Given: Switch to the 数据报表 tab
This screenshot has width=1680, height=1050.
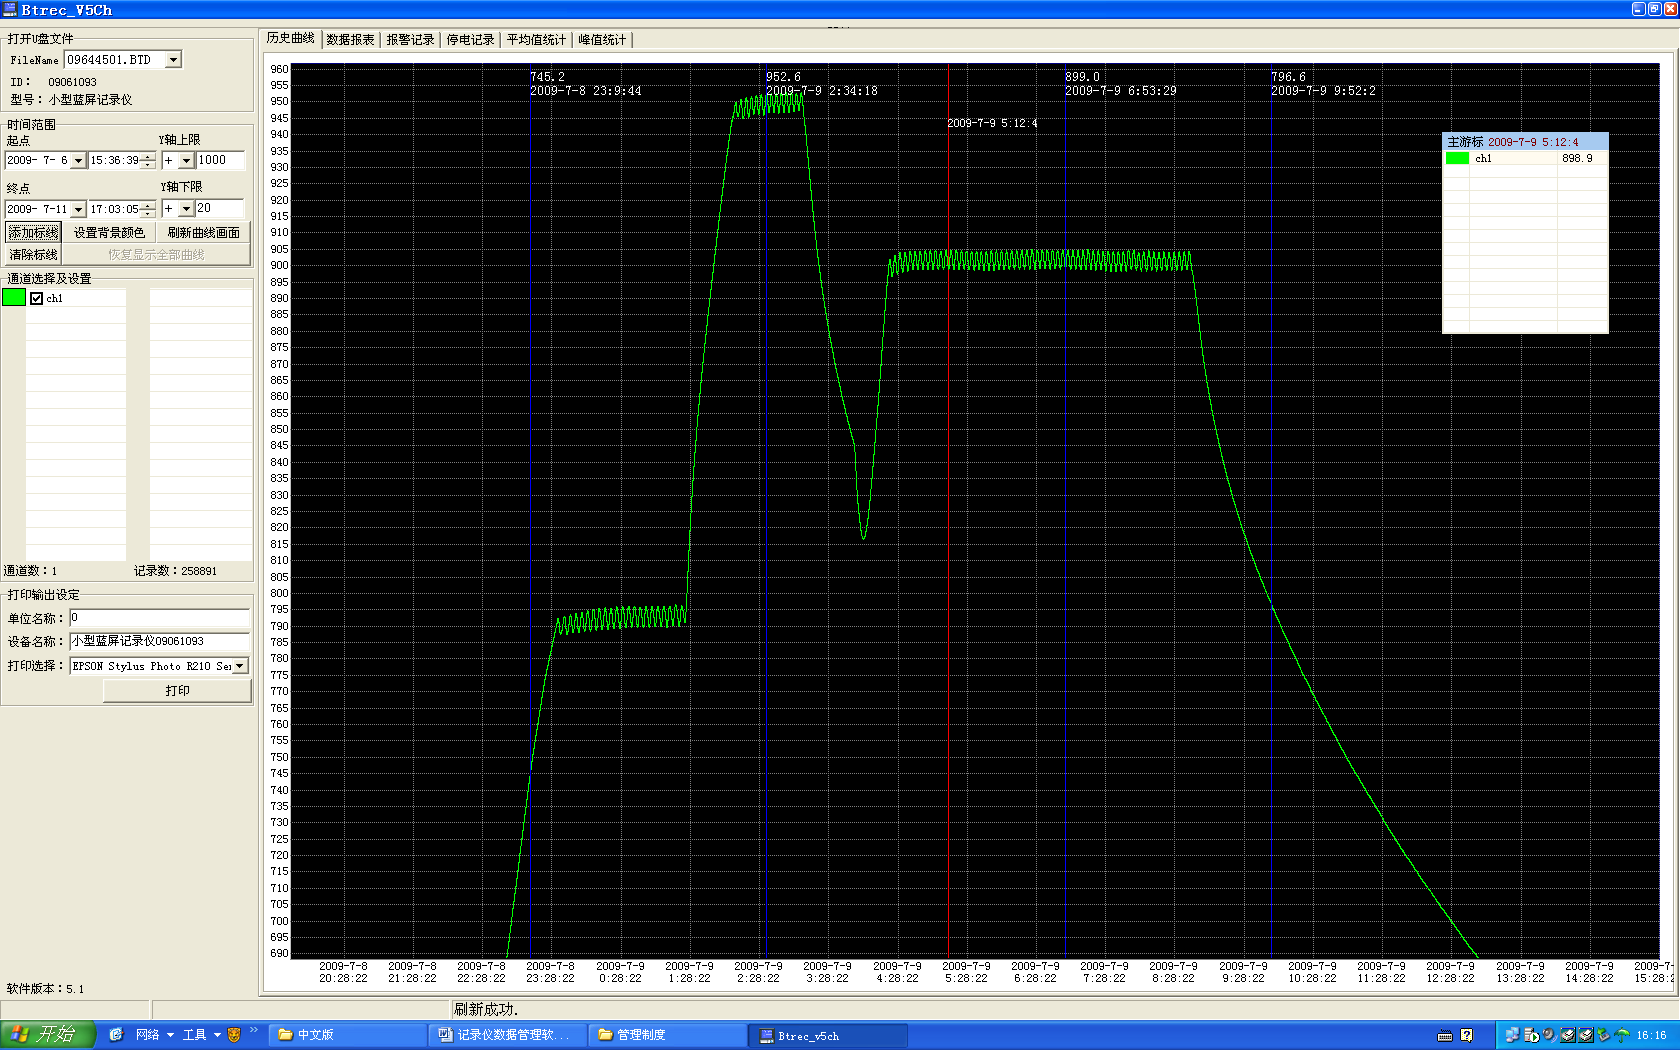Looking at the screenshot, I should [x=350, y=40].
